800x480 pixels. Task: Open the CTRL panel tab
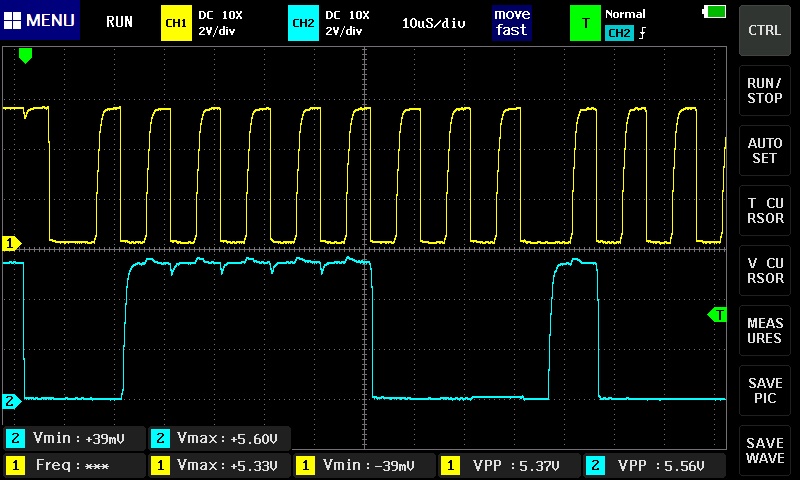coord(764,31)
